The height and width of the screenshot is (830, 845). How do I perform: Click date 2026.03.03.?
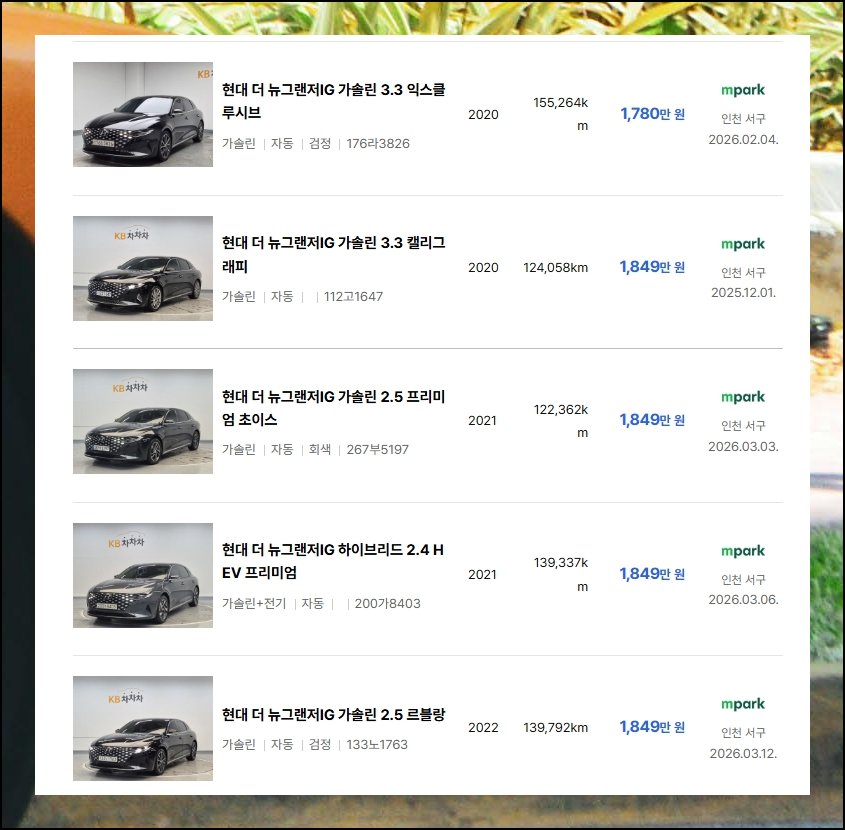point(743,447)
